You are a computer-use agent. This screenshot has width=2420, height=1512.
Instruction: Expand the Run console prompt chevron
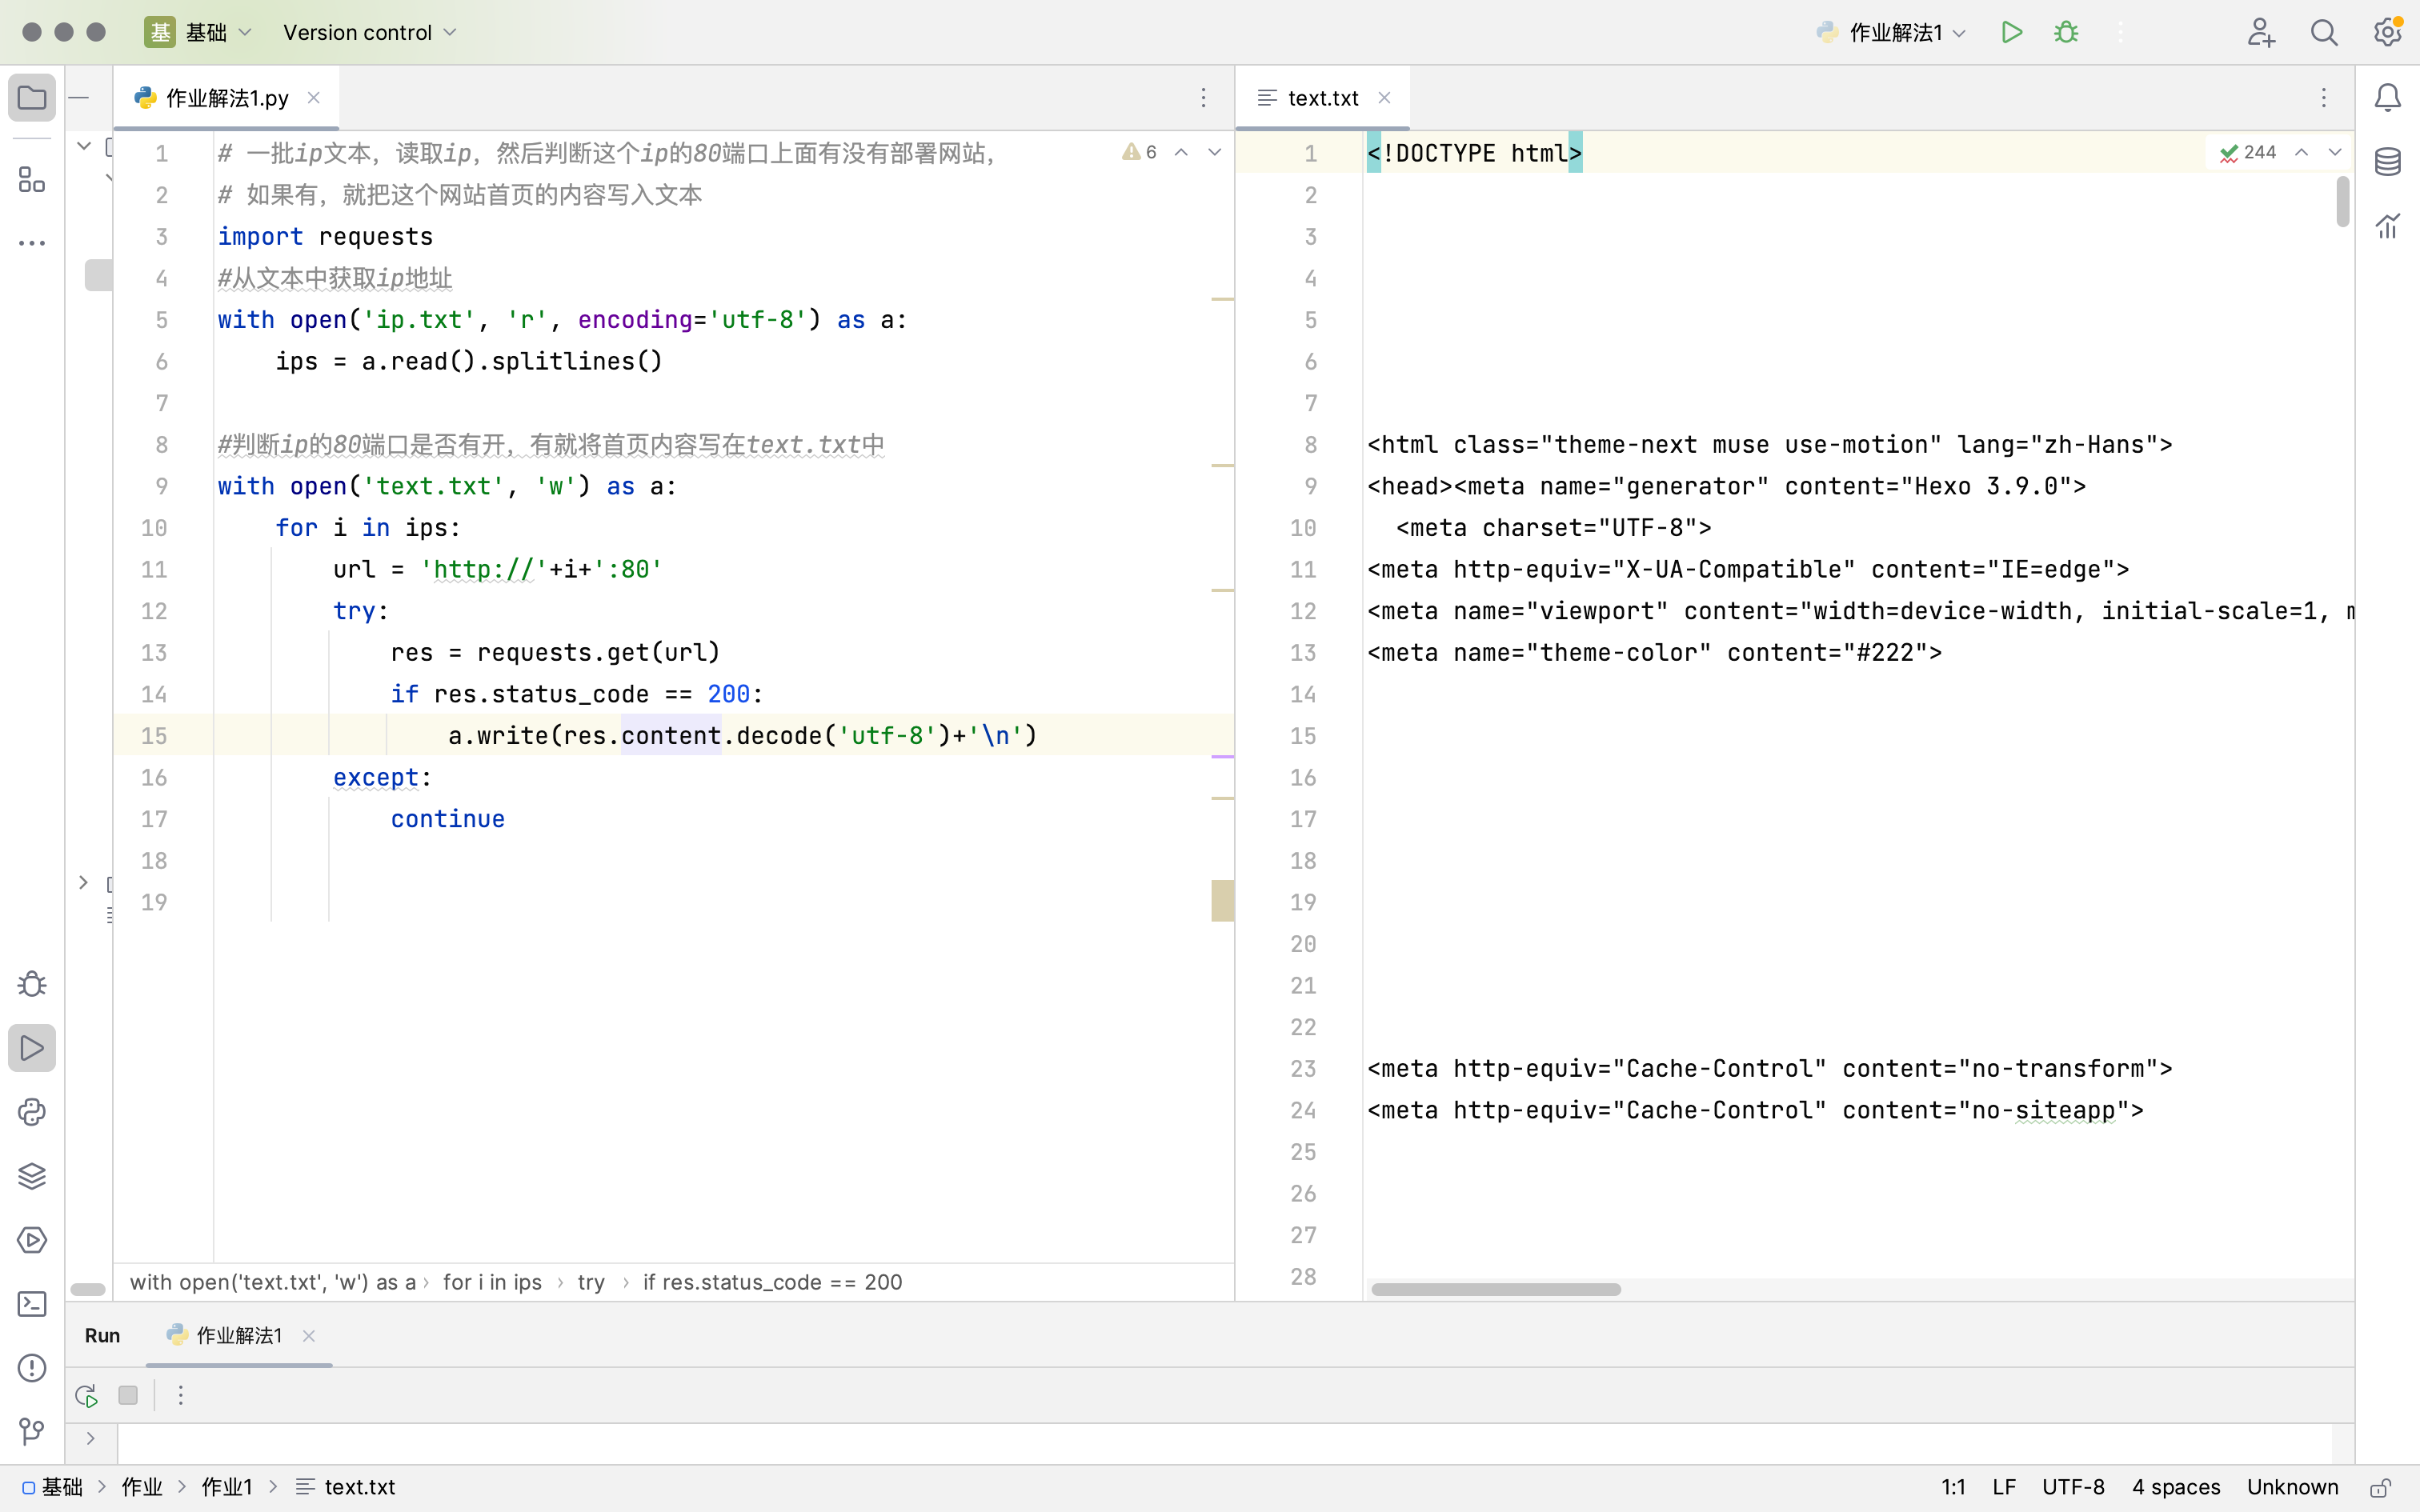(91, 1439)
